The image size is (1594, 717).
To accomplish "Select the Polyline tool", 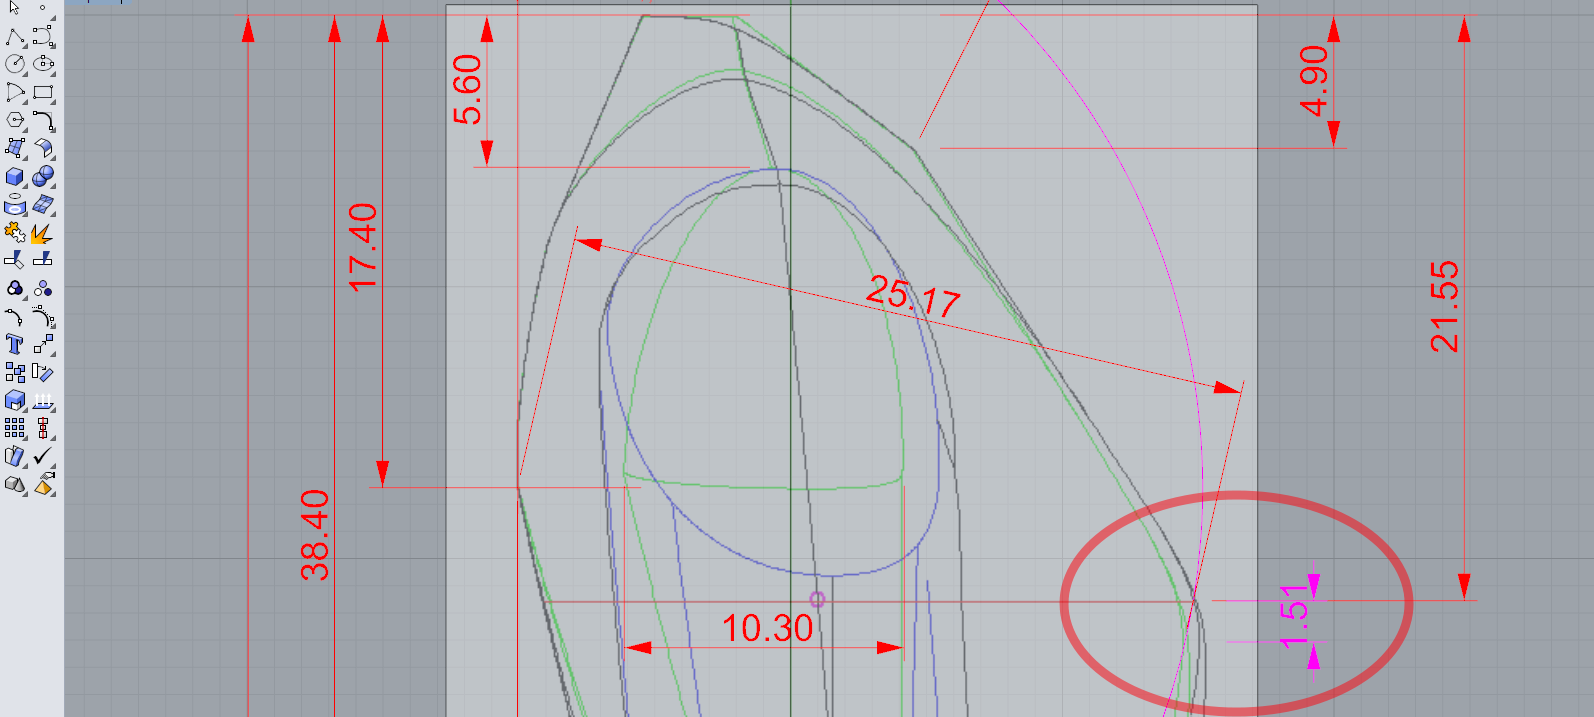I will [15, 37].
